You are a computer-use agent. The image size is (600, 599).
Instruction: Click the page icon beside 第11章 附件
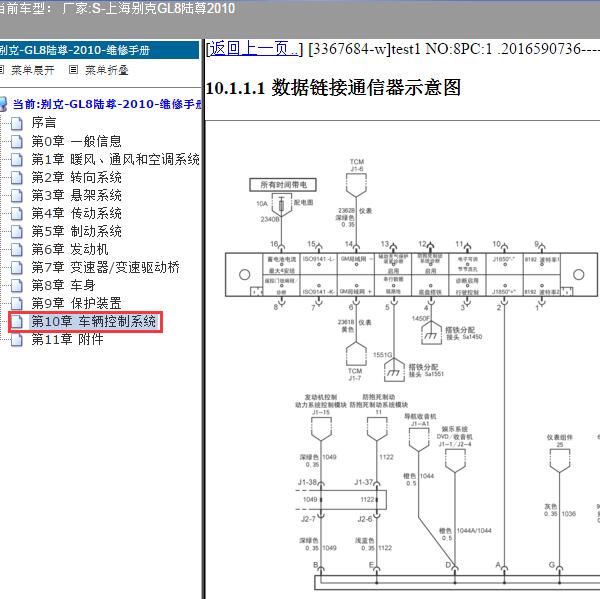tap(16, 339)
